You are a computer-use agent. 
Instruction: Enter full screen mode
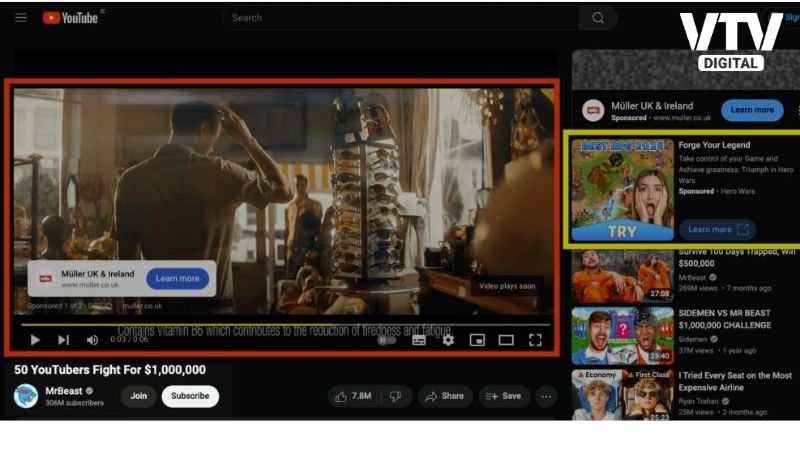click(x=535, y=340)
